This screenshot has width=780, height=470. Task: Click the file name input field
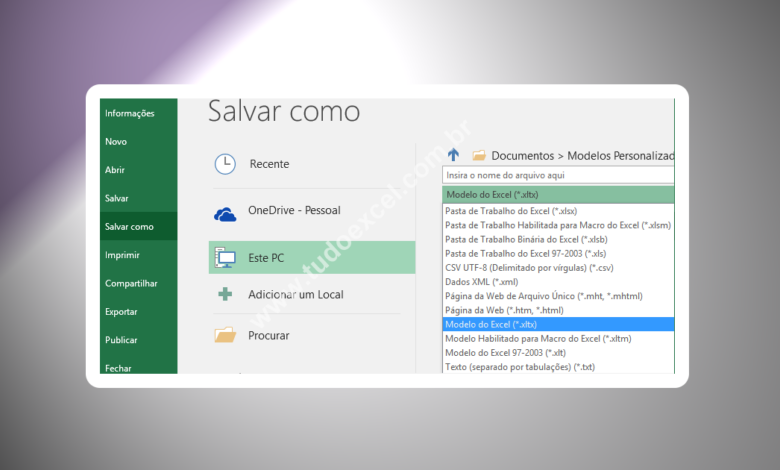pyautogui.click(x=558, y=175)
